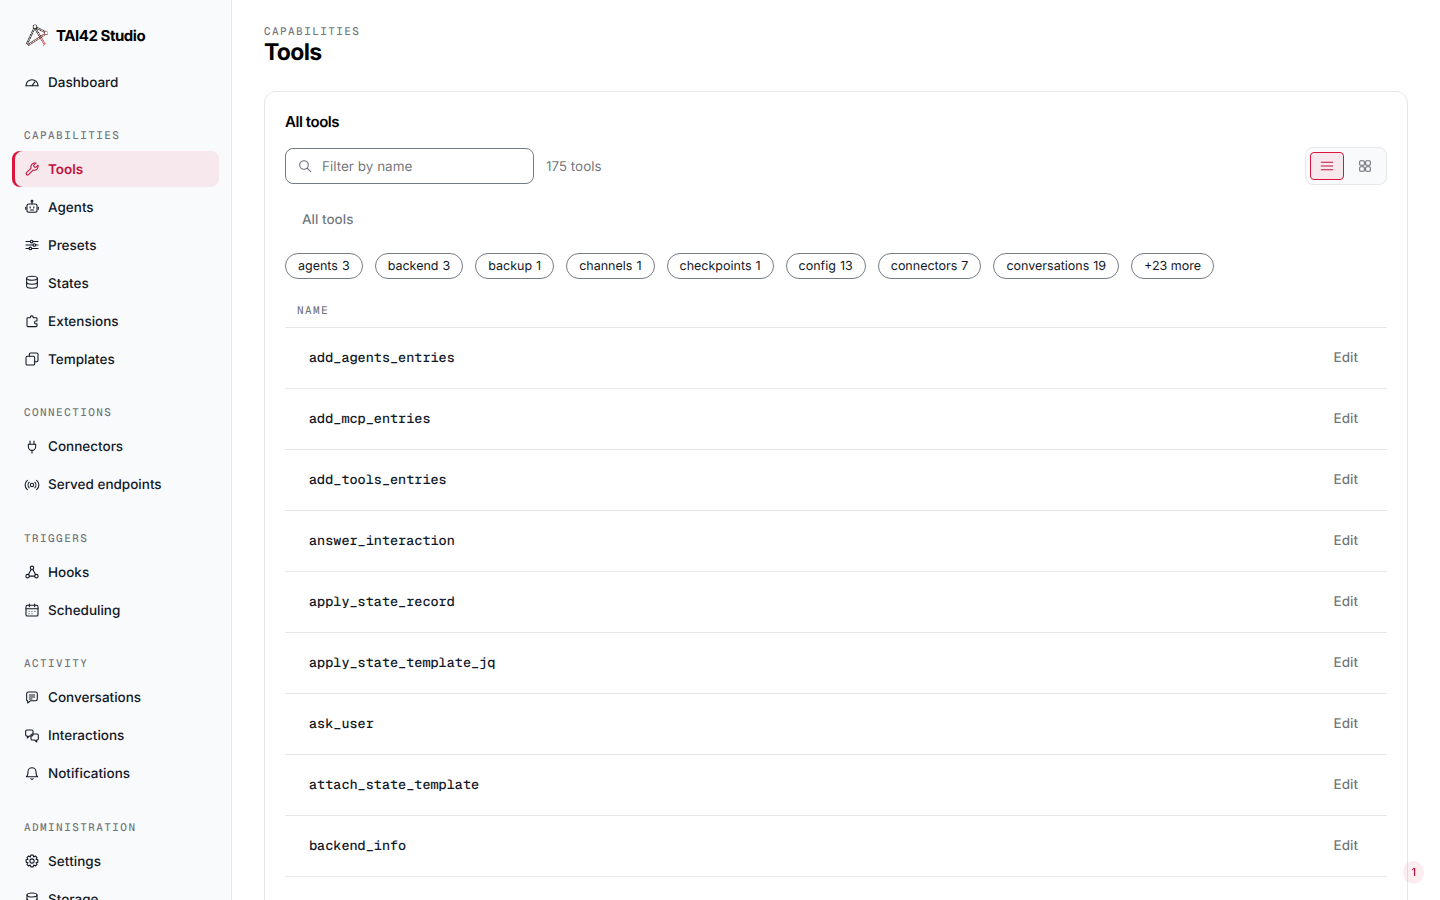The width and height of the screenshot is (1440, 900).
Task: Click the Templates copy icon
Action: coord(32,359)
